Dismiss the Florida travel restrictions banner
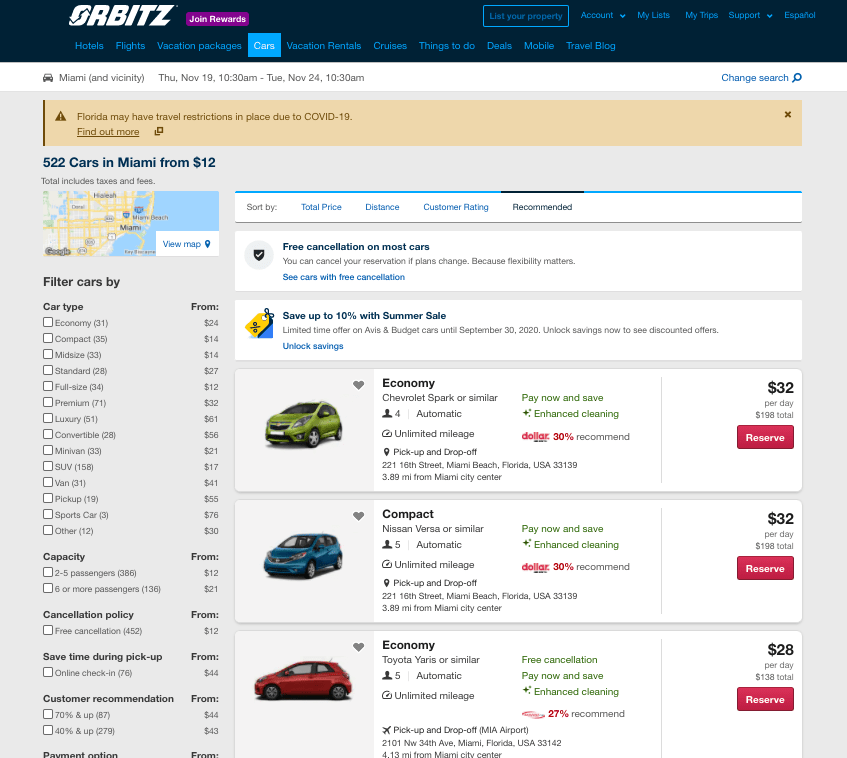Image resolution: width=847 pixels, height=758 pixels. pos(786,113)
